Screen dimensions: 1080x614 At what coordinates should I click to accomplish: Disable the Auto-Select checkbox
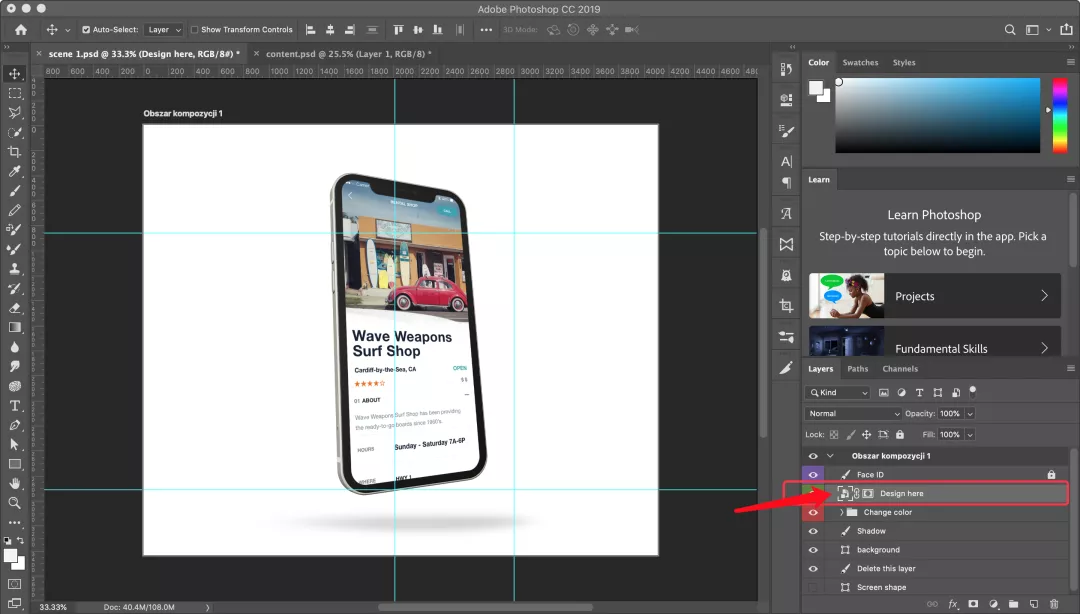(86, 30)
